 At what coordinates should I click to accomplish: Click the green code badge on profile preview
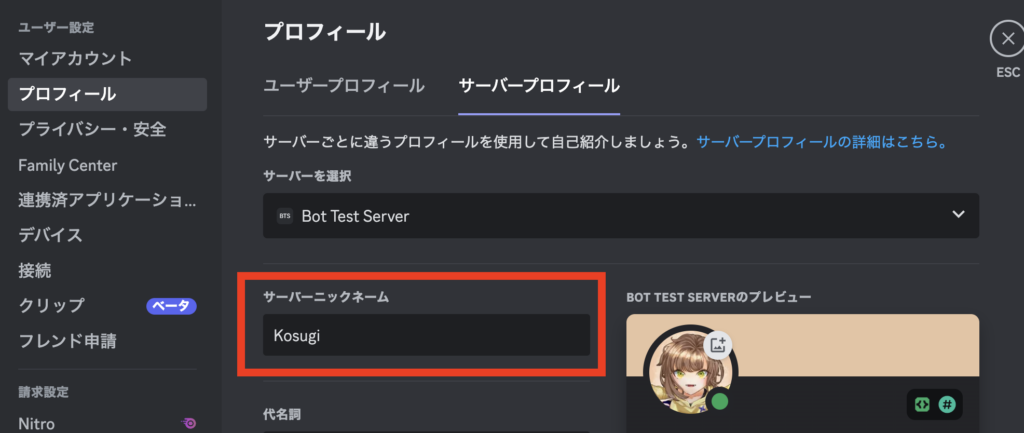(x=922, y=404)
